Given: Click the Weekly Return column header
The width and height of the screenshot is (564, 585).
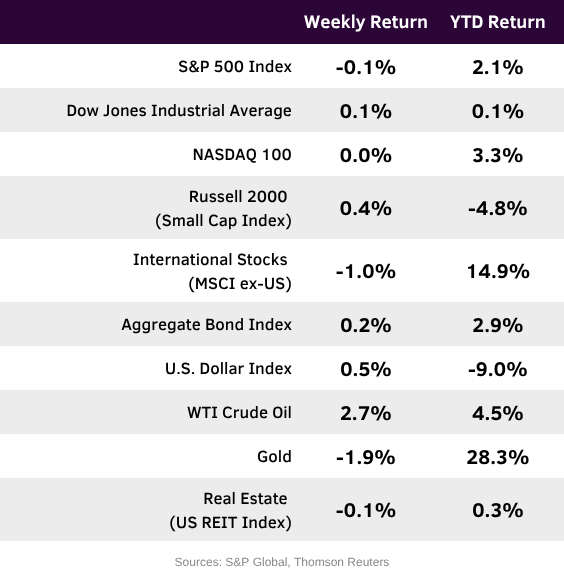Looking at the screenshot, I should pos(366,22).
